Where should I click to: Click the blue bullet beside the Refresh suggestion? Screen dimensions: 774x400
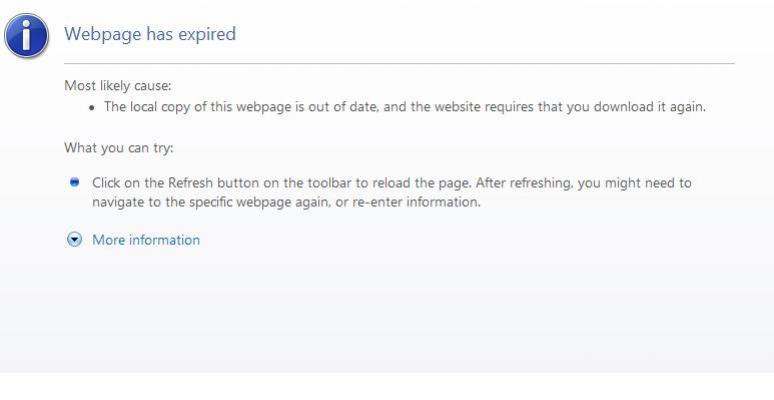click(74, 183)
